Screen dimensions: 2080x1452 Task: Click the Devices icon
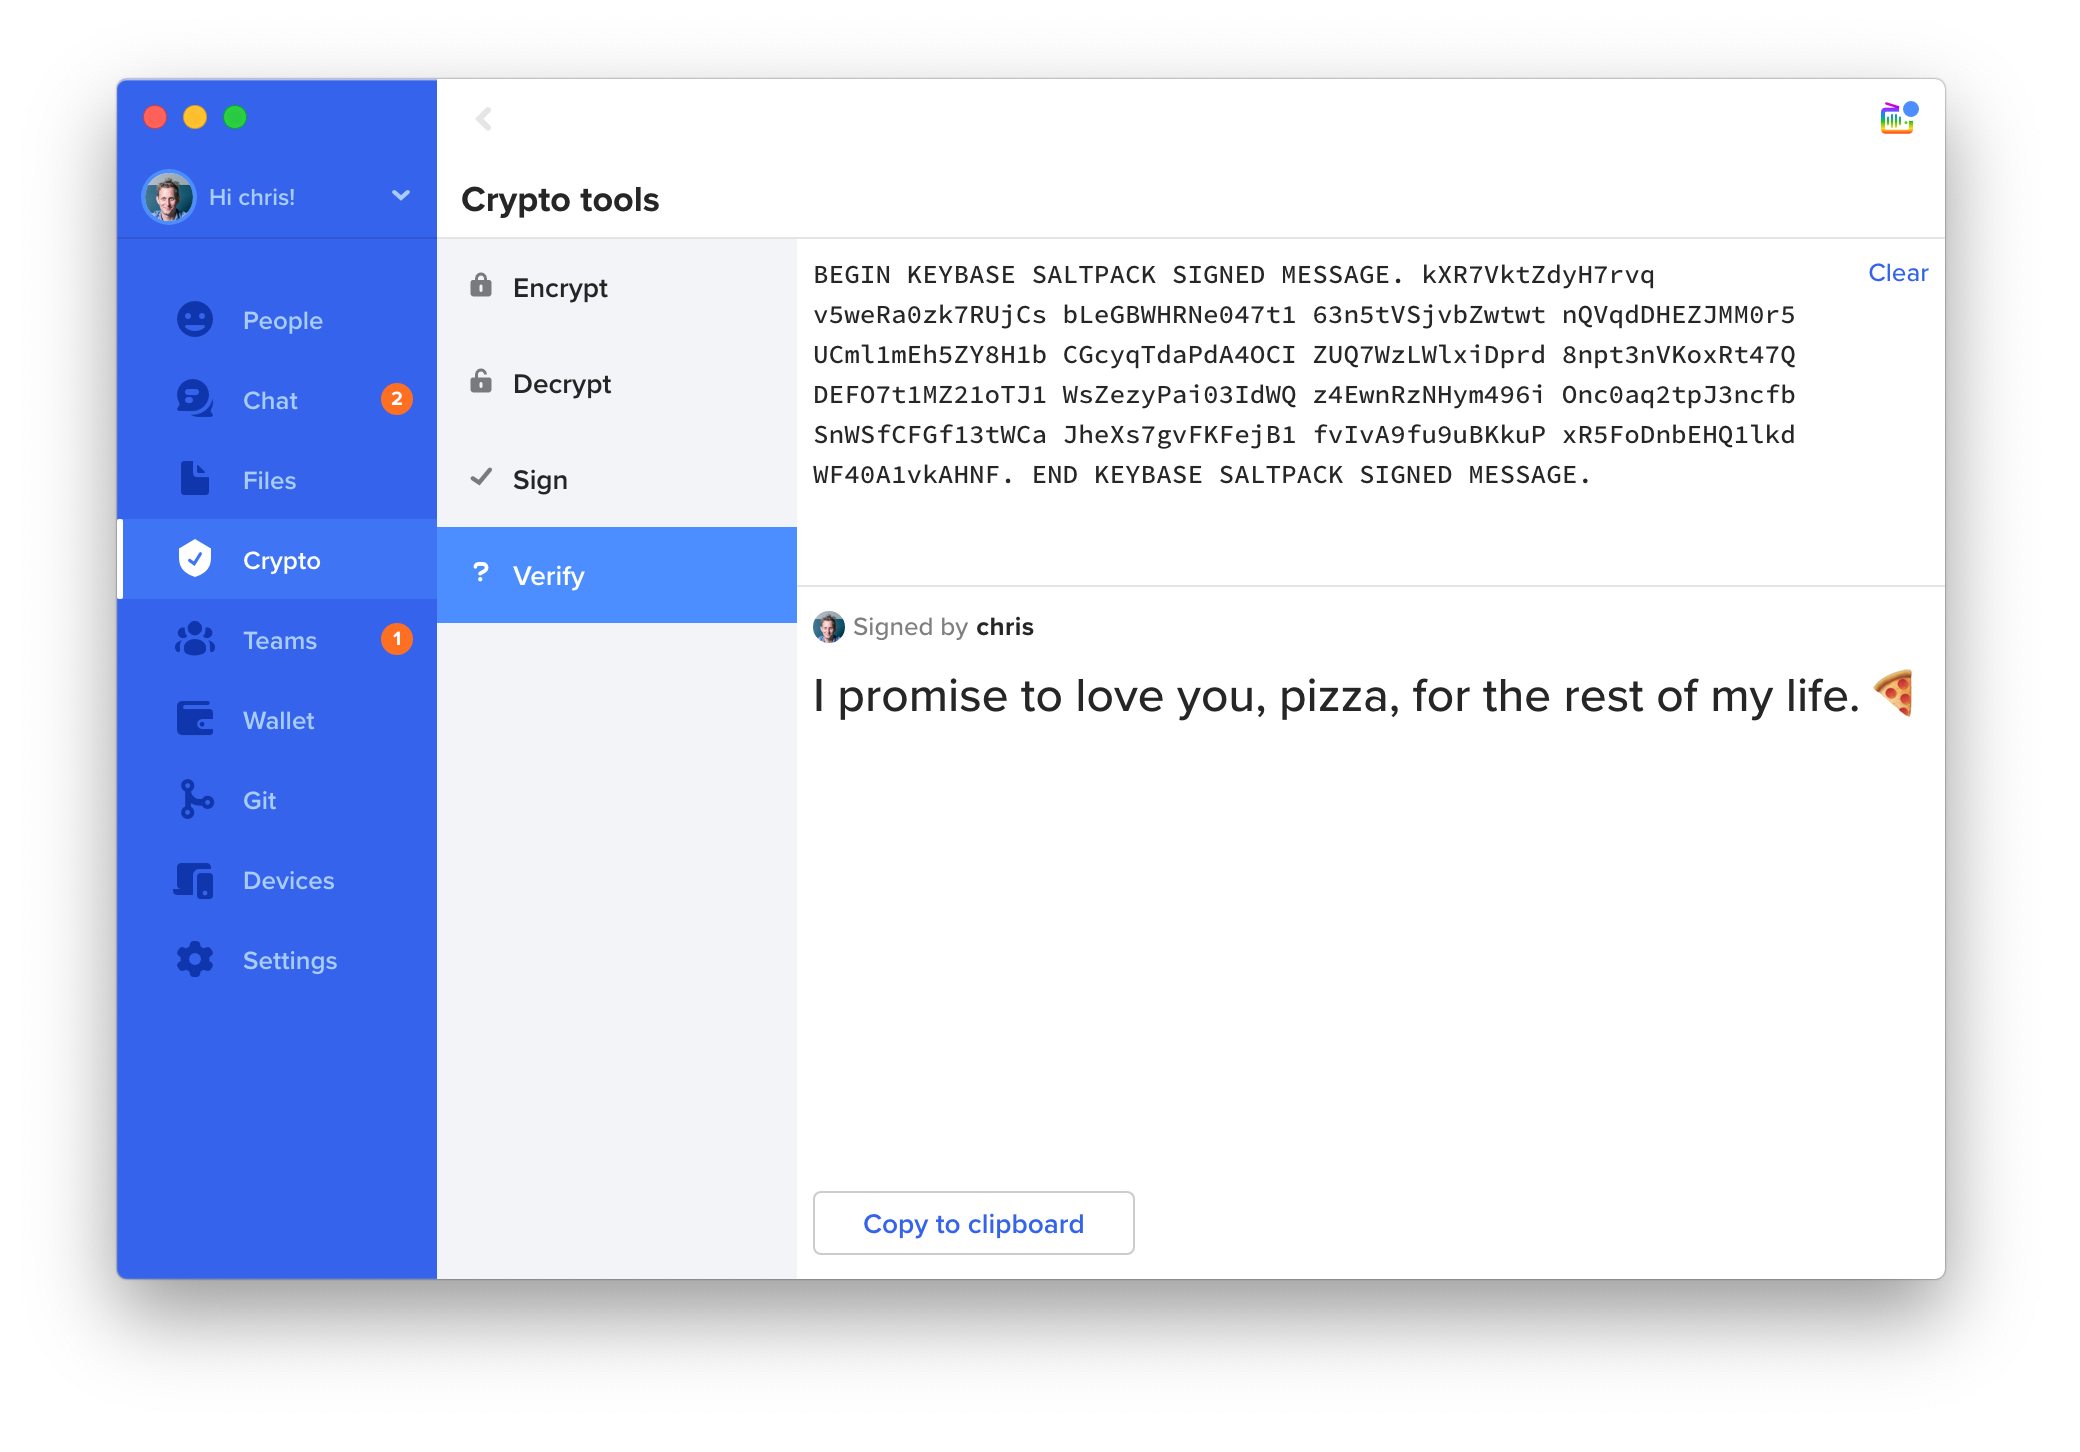click(x=194, y=880)
